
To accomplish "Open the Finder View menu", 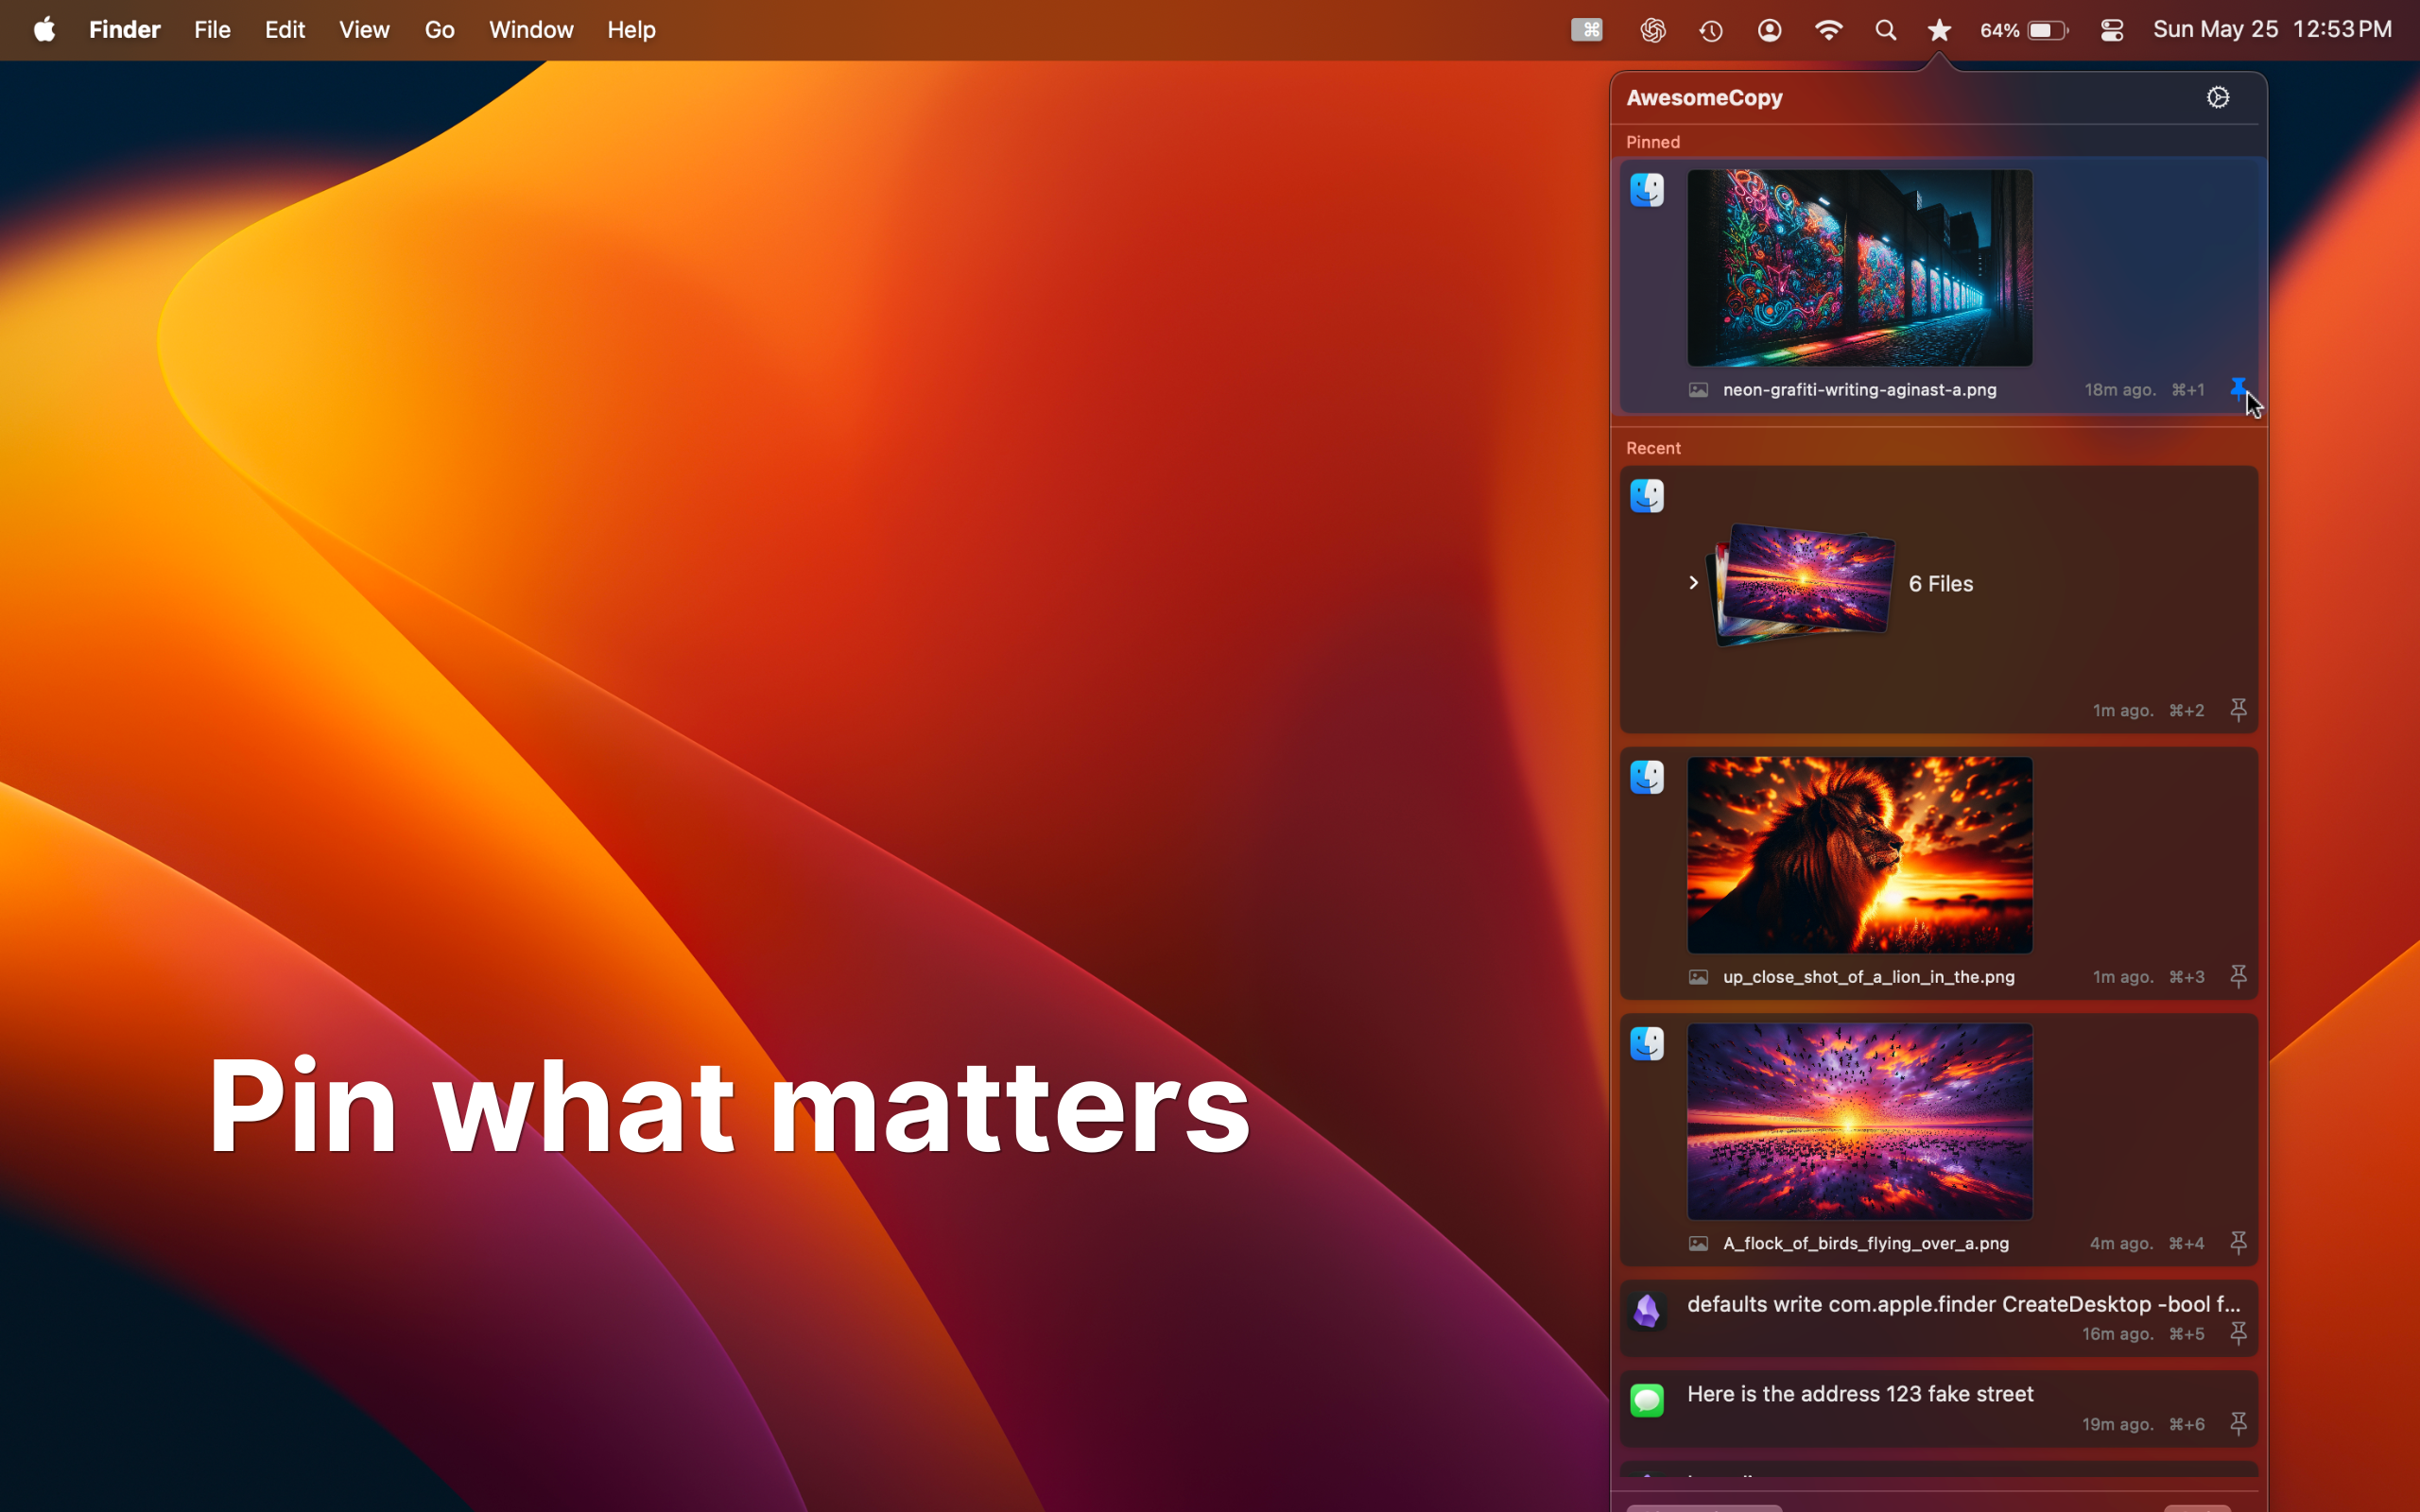I will click(x=363, y=30).
